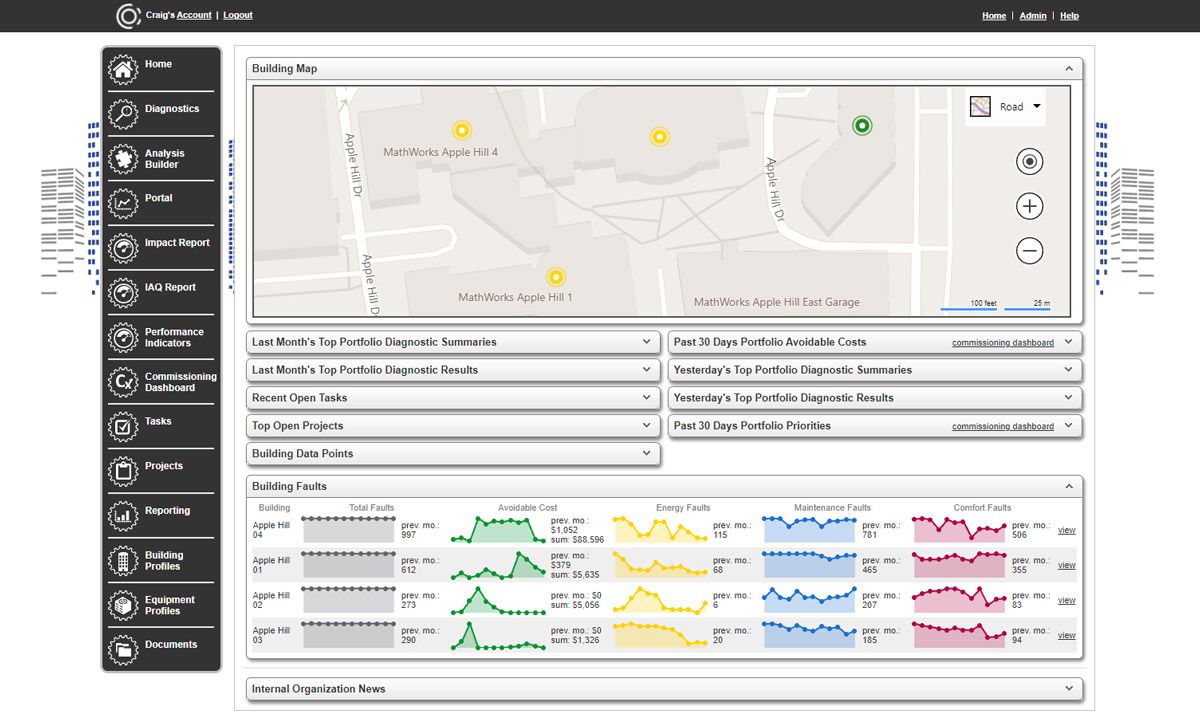Open Reporting from the sidebar menu

click(167, 511)
